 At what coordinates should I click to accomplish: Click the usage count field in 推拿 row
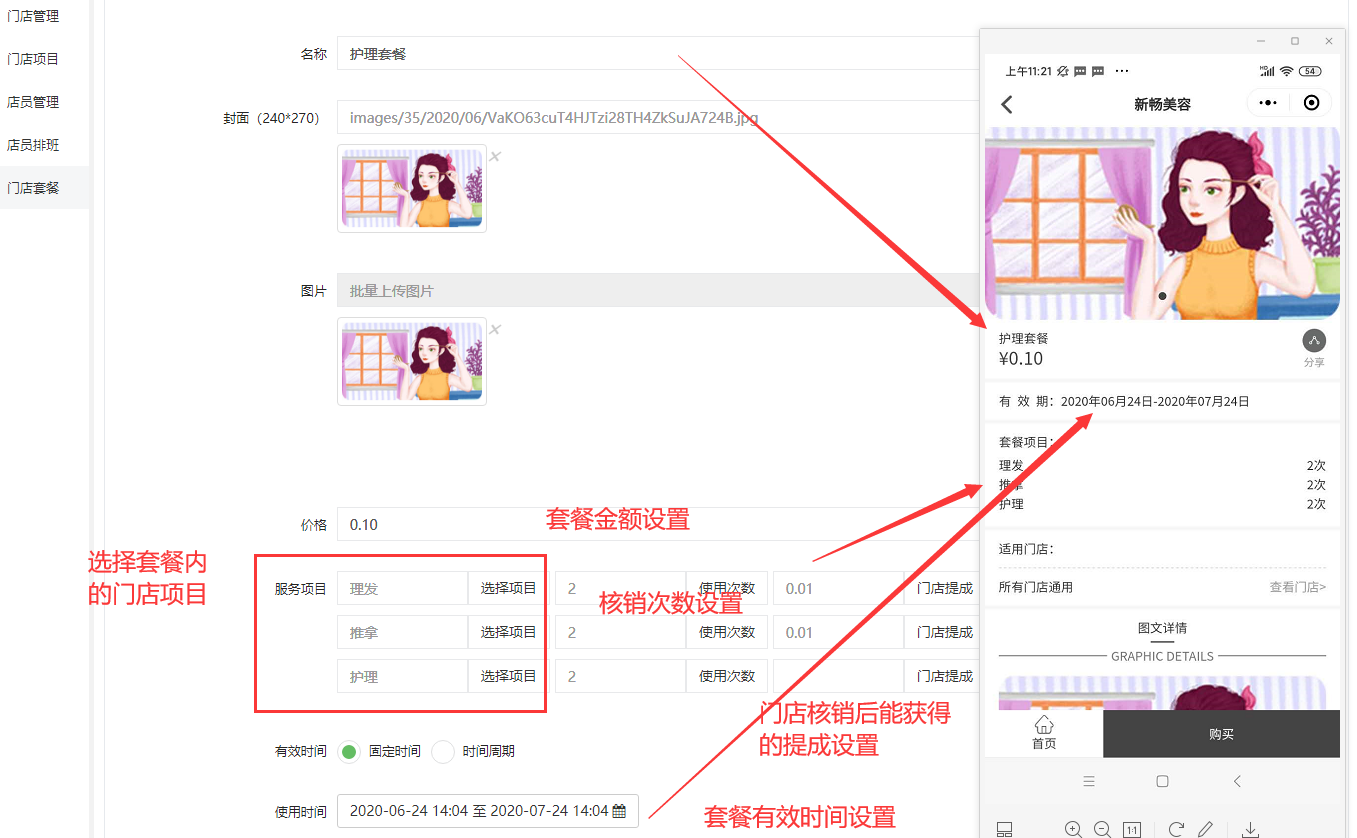[x=621, y=632]
